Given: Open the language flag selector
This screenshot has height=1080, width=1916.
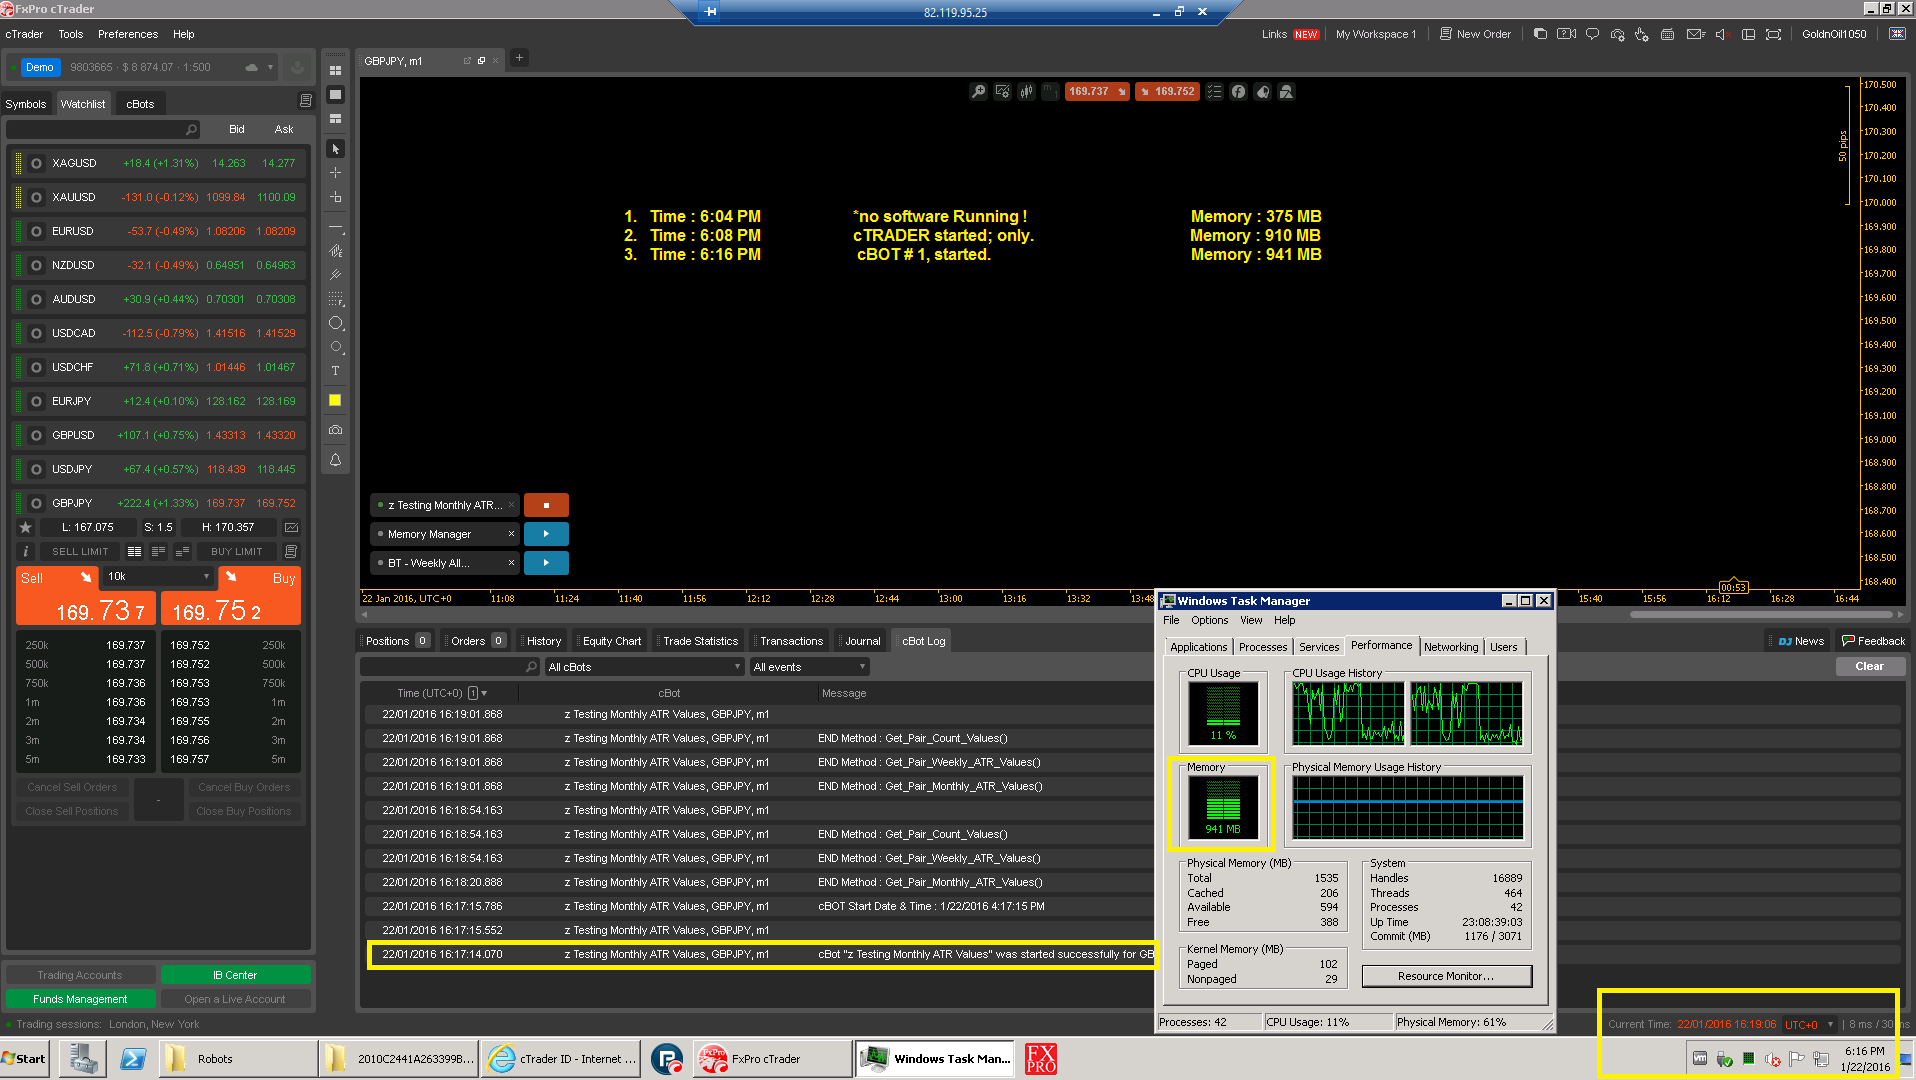Looking at the screenshot, I should (1897, 34).
